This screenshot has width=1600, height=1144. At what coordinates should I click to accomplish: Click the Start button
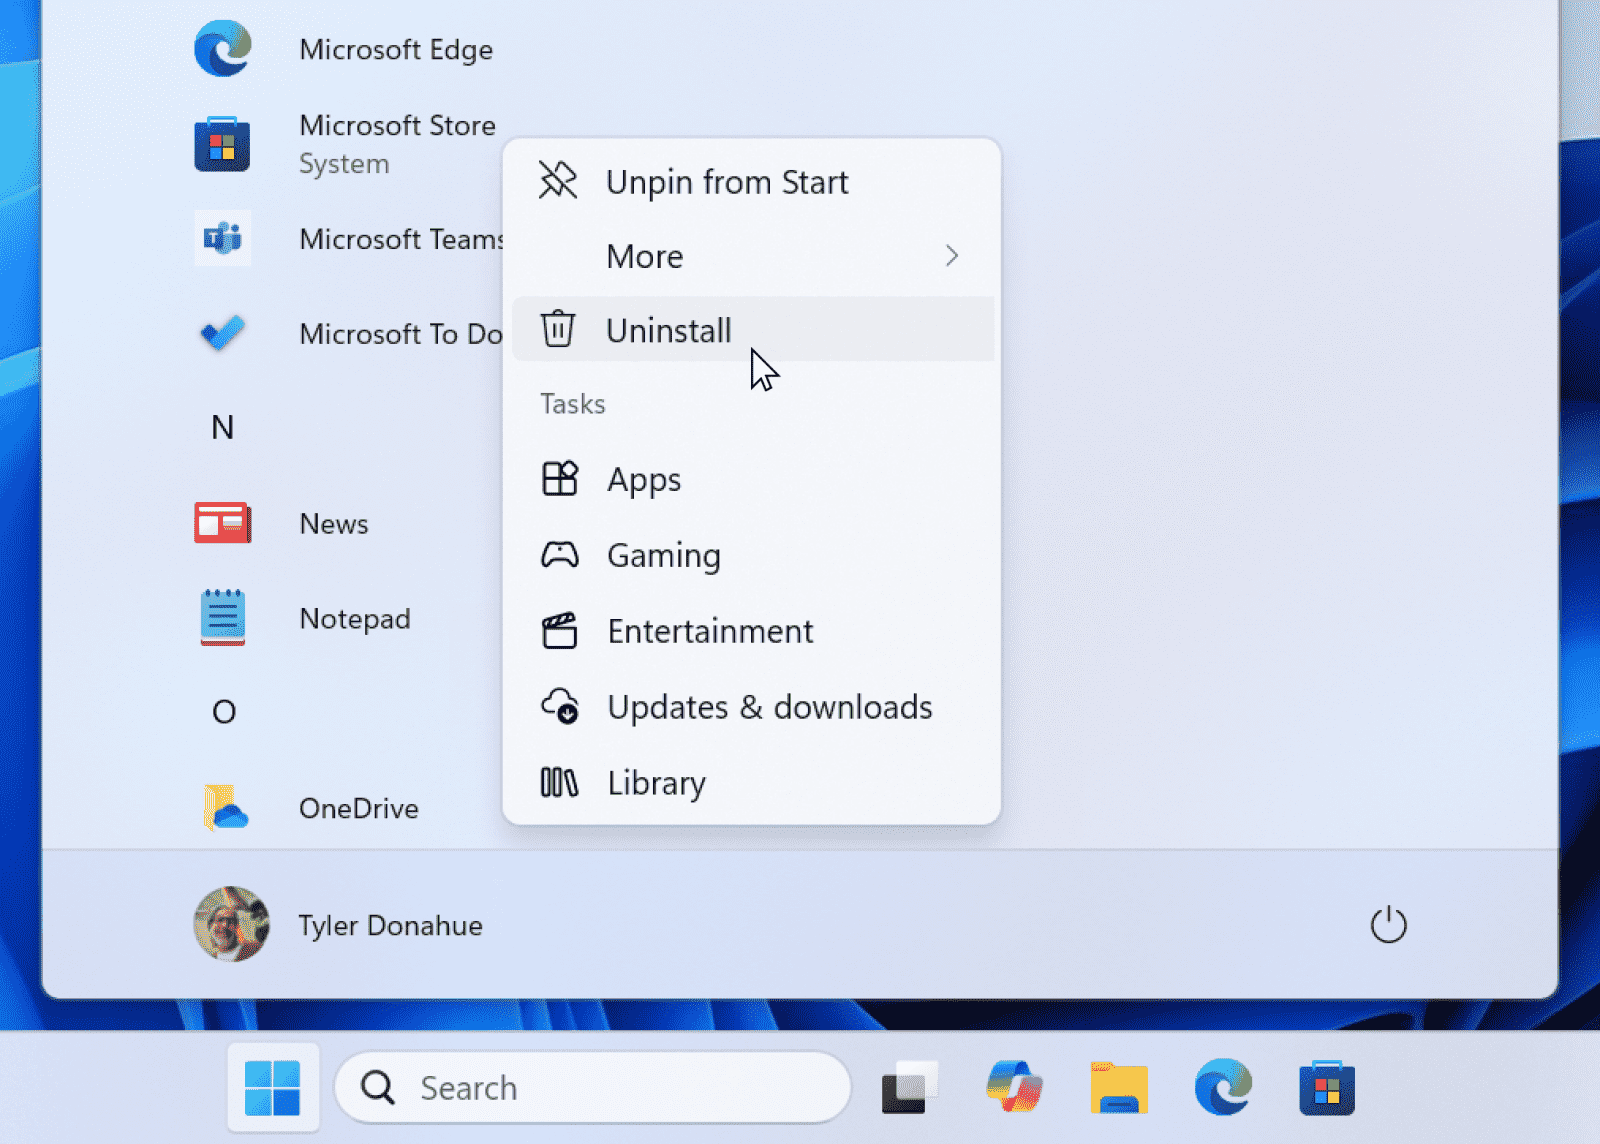pyautogui.click(x=272, y=1087)
